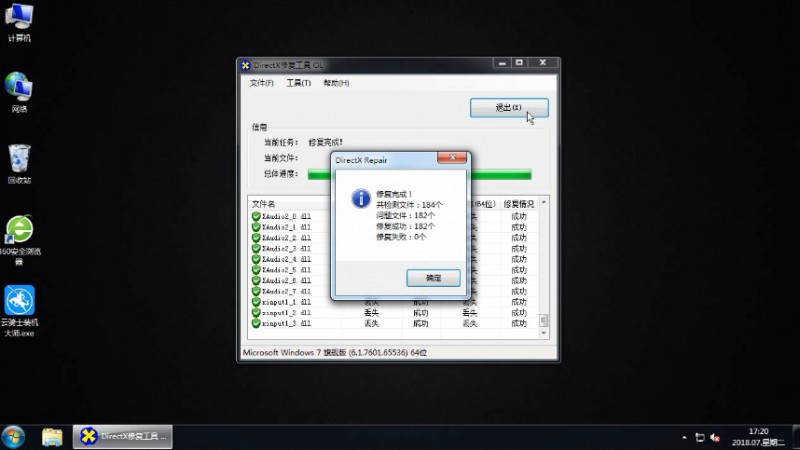Open the file explorer taskbar icon
The image size is (800, 450).
pos(52,437)
